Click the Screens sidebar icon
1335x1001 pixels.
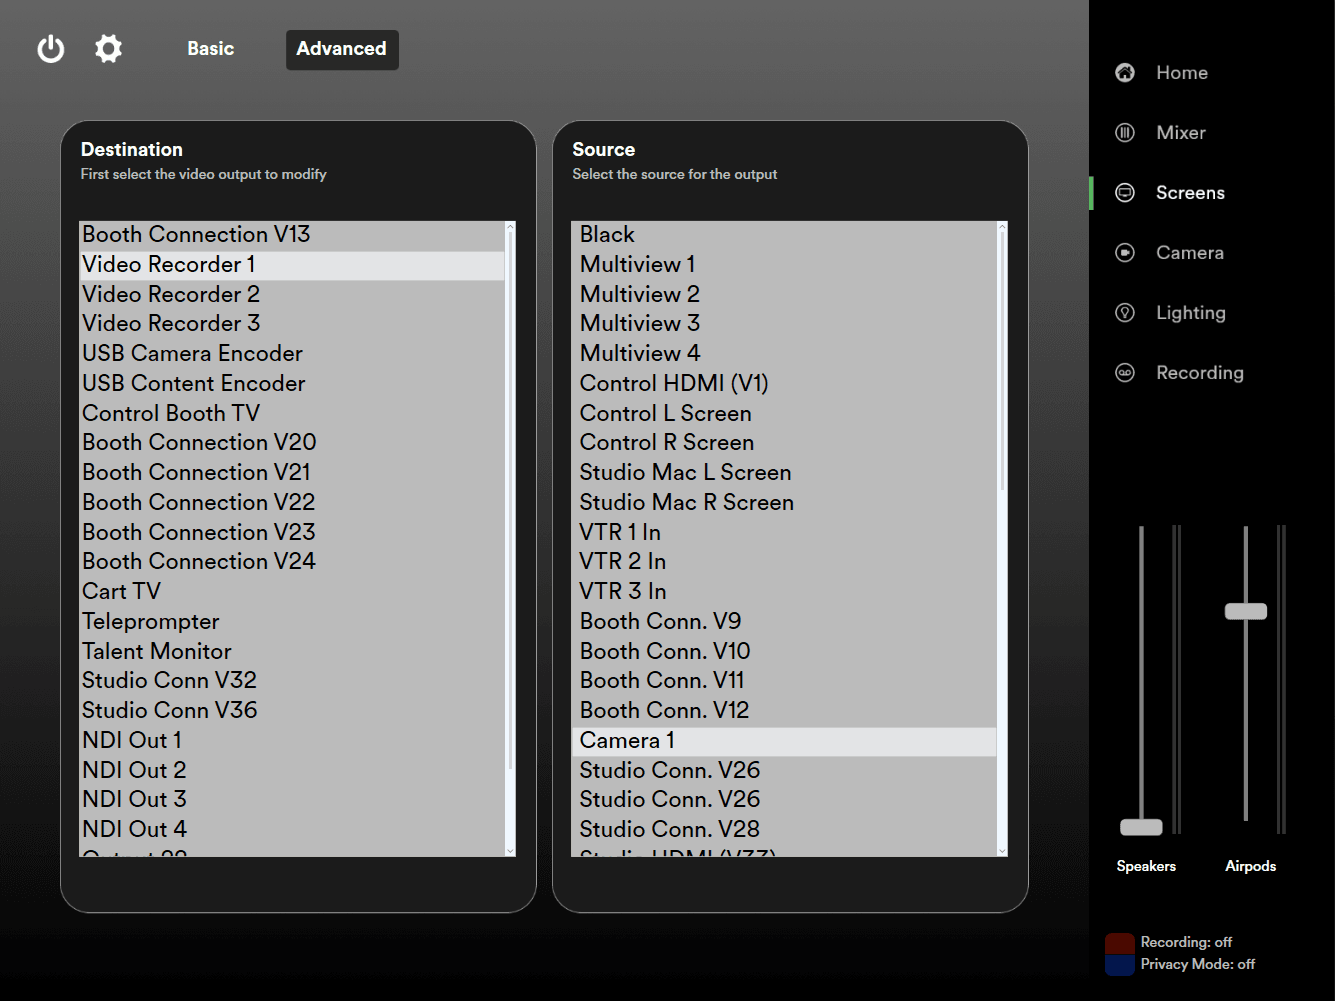[x=1125, y=192]
